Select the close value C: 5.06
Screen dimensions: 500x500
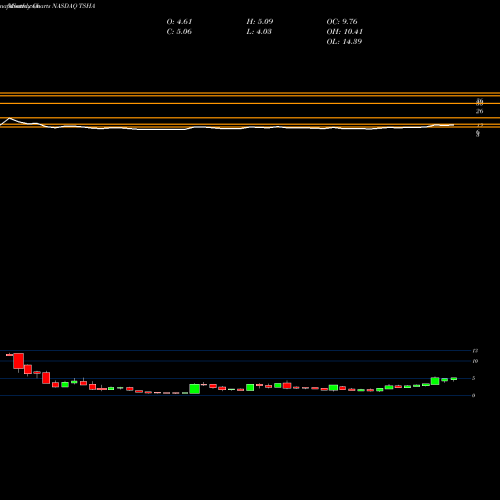pos(179,31)
